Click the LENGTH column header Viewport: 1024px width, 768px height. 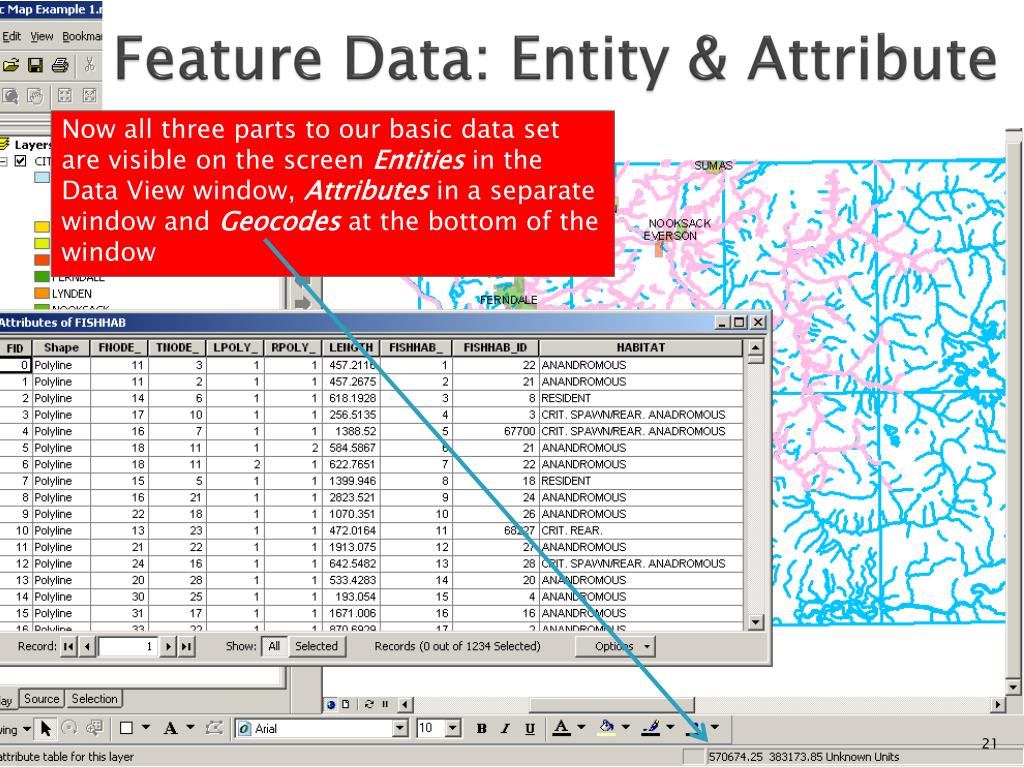click(351, 347)
